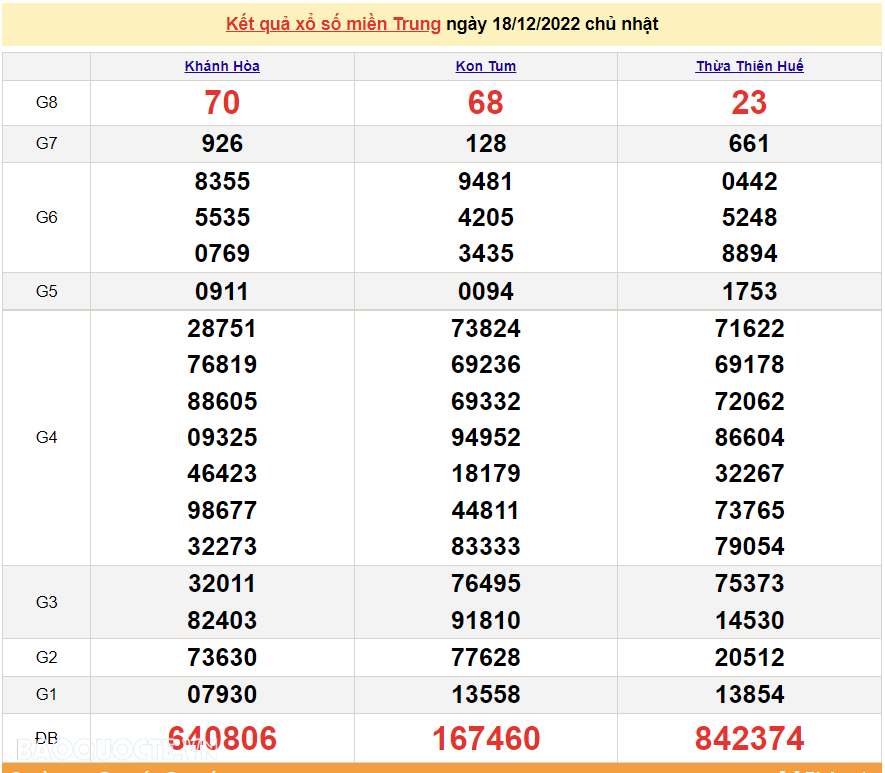Select the G7 number 926

[x=222, y=144]
